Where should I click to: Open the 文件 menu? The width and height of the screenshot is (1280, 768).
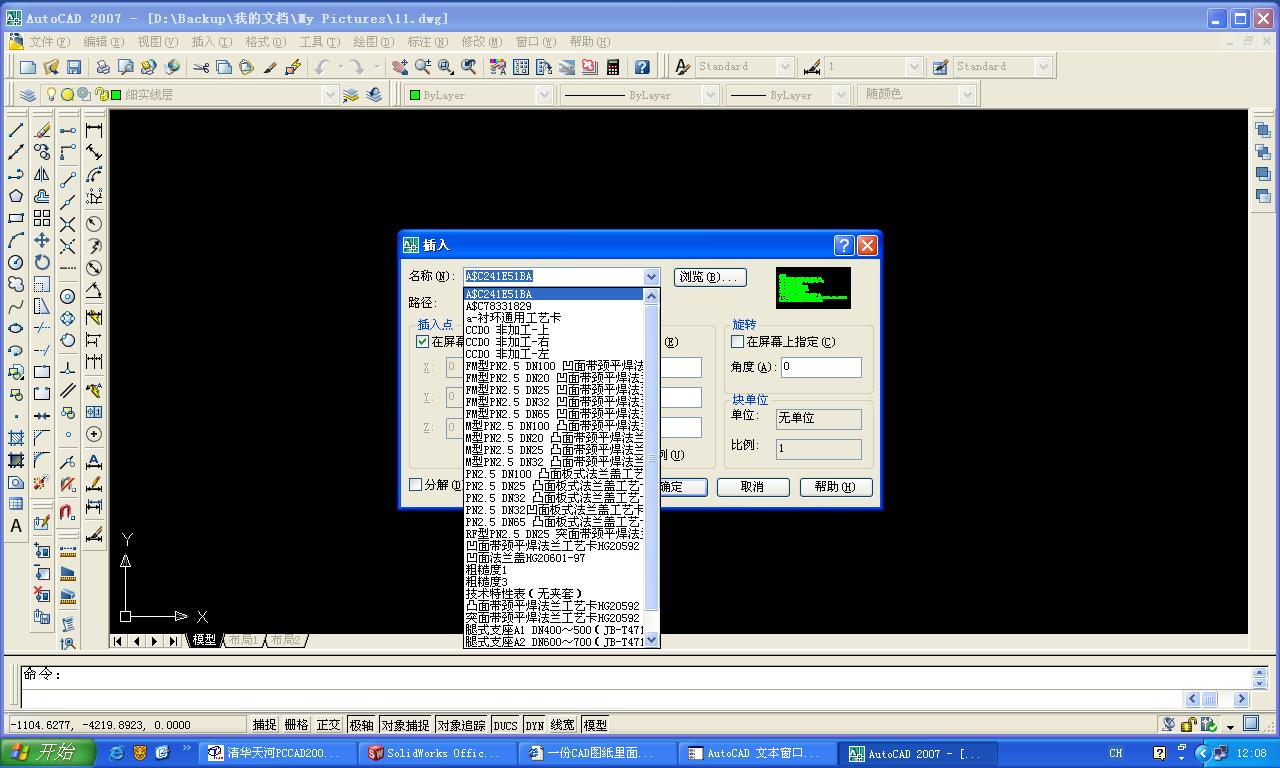coord(49,42)
